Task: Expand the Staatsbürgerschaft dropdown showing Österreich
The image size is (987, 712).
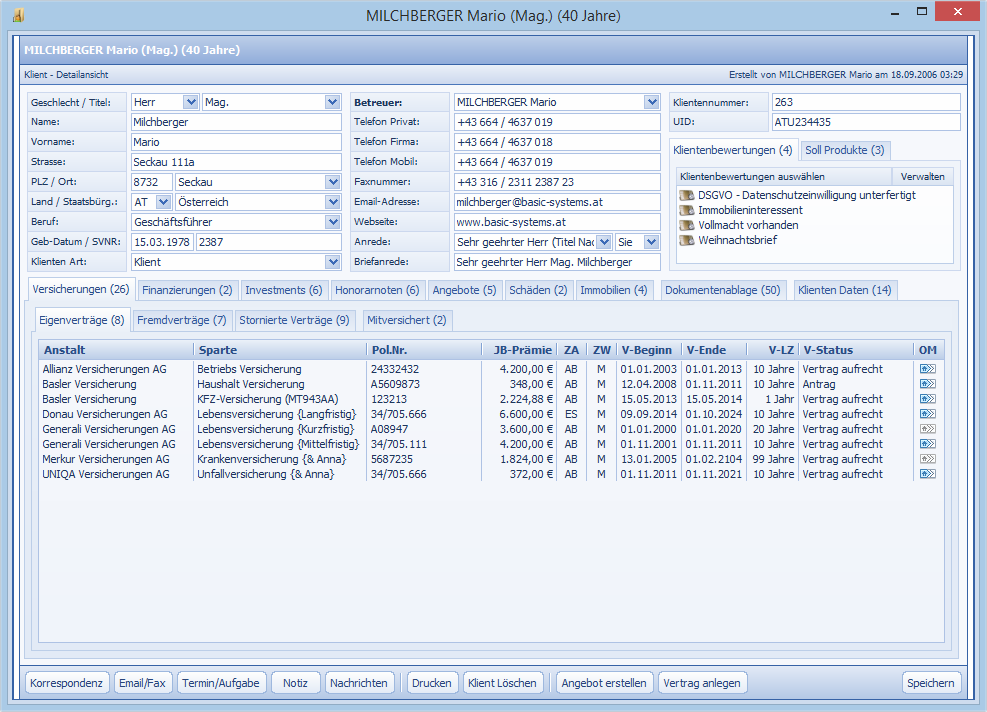Action: [332, 202]
